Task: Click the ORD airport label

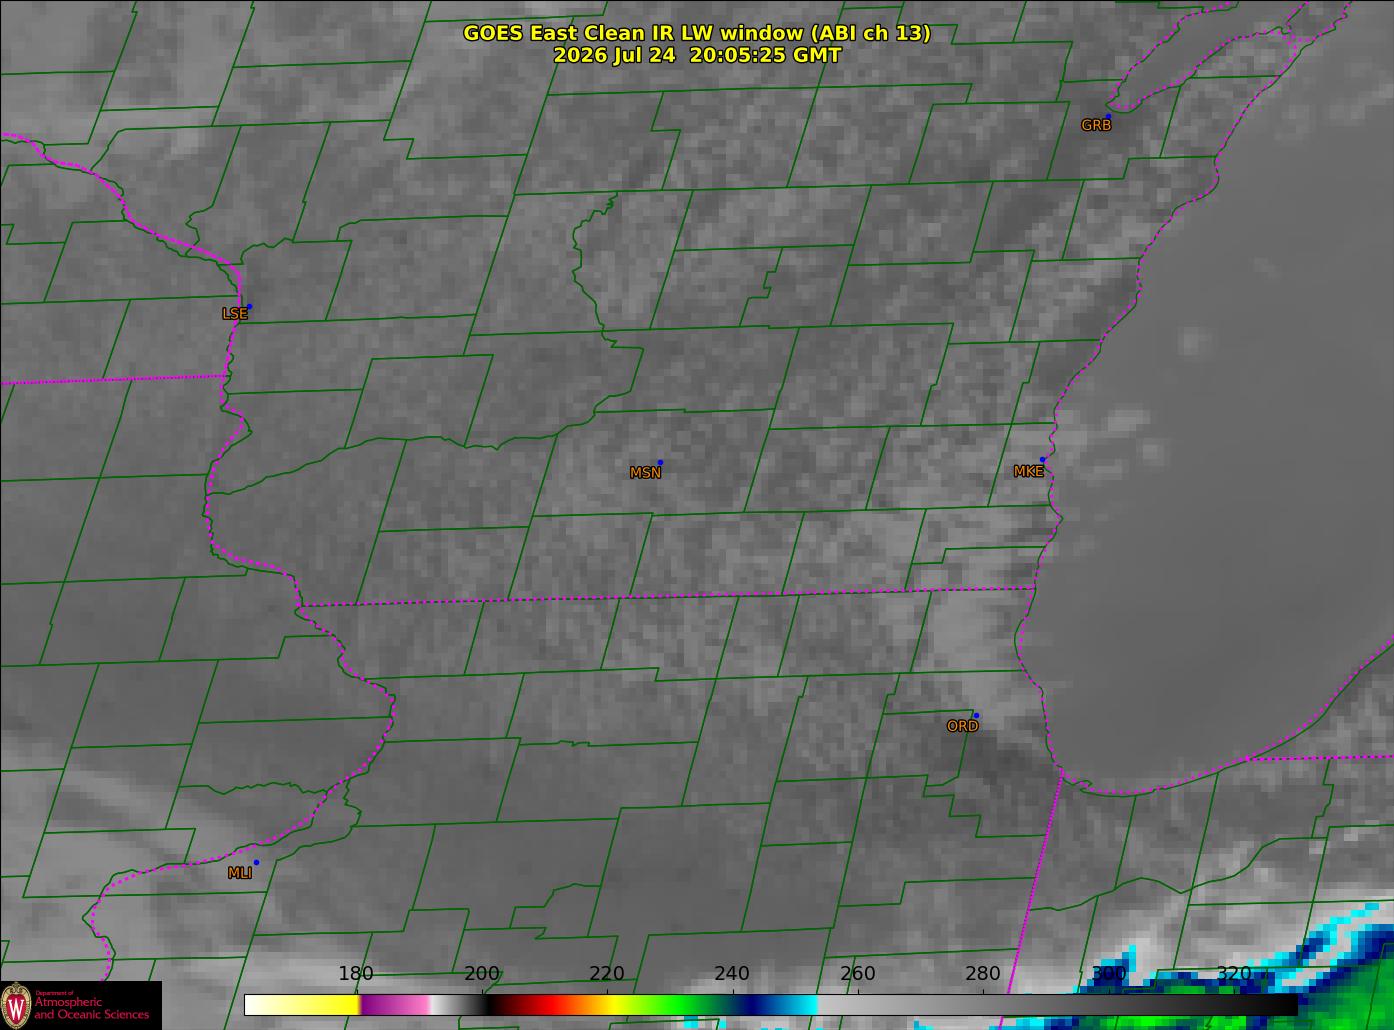Action: [x=962, y=727]
